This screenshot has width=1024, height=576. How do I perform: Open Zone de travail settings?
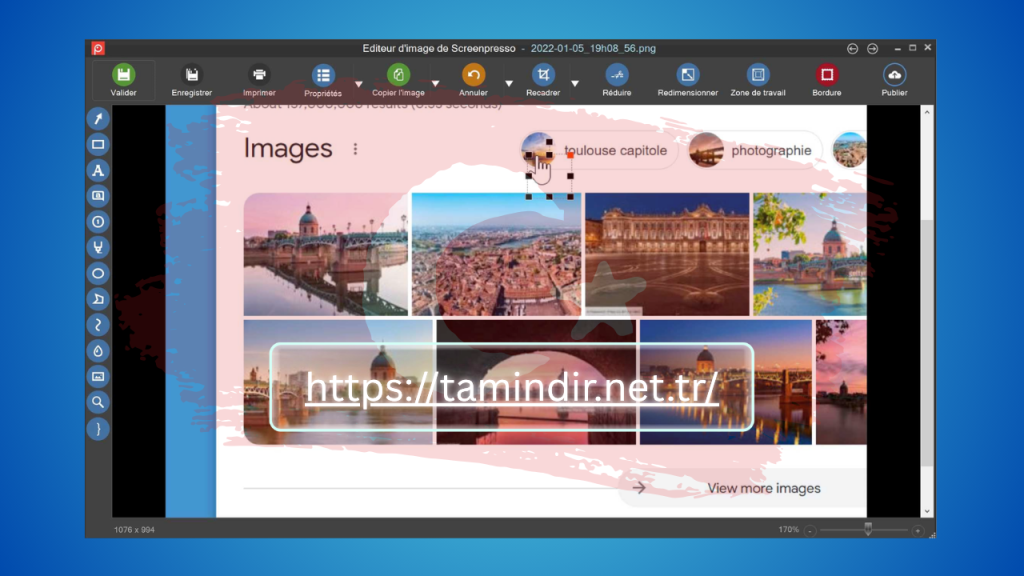[x=758, y=80]
